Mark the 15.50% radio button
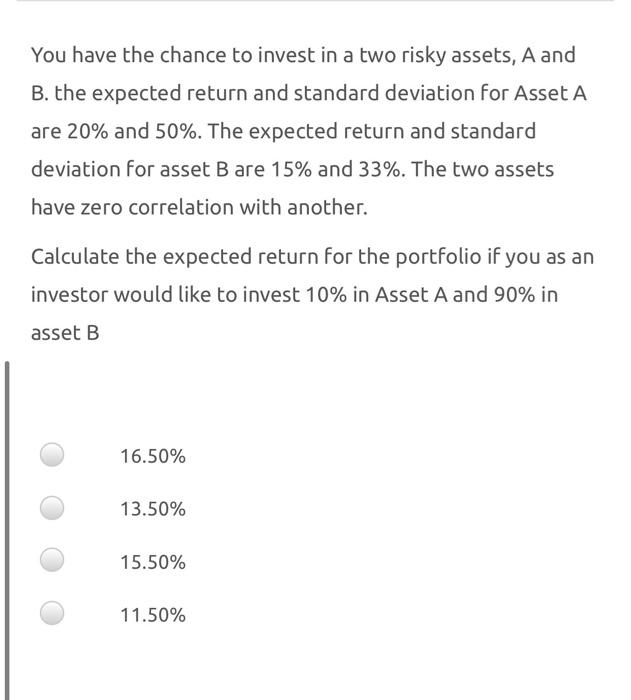This screenshot has width=631, height=700. pyautogui.click(x=52, y=560)
